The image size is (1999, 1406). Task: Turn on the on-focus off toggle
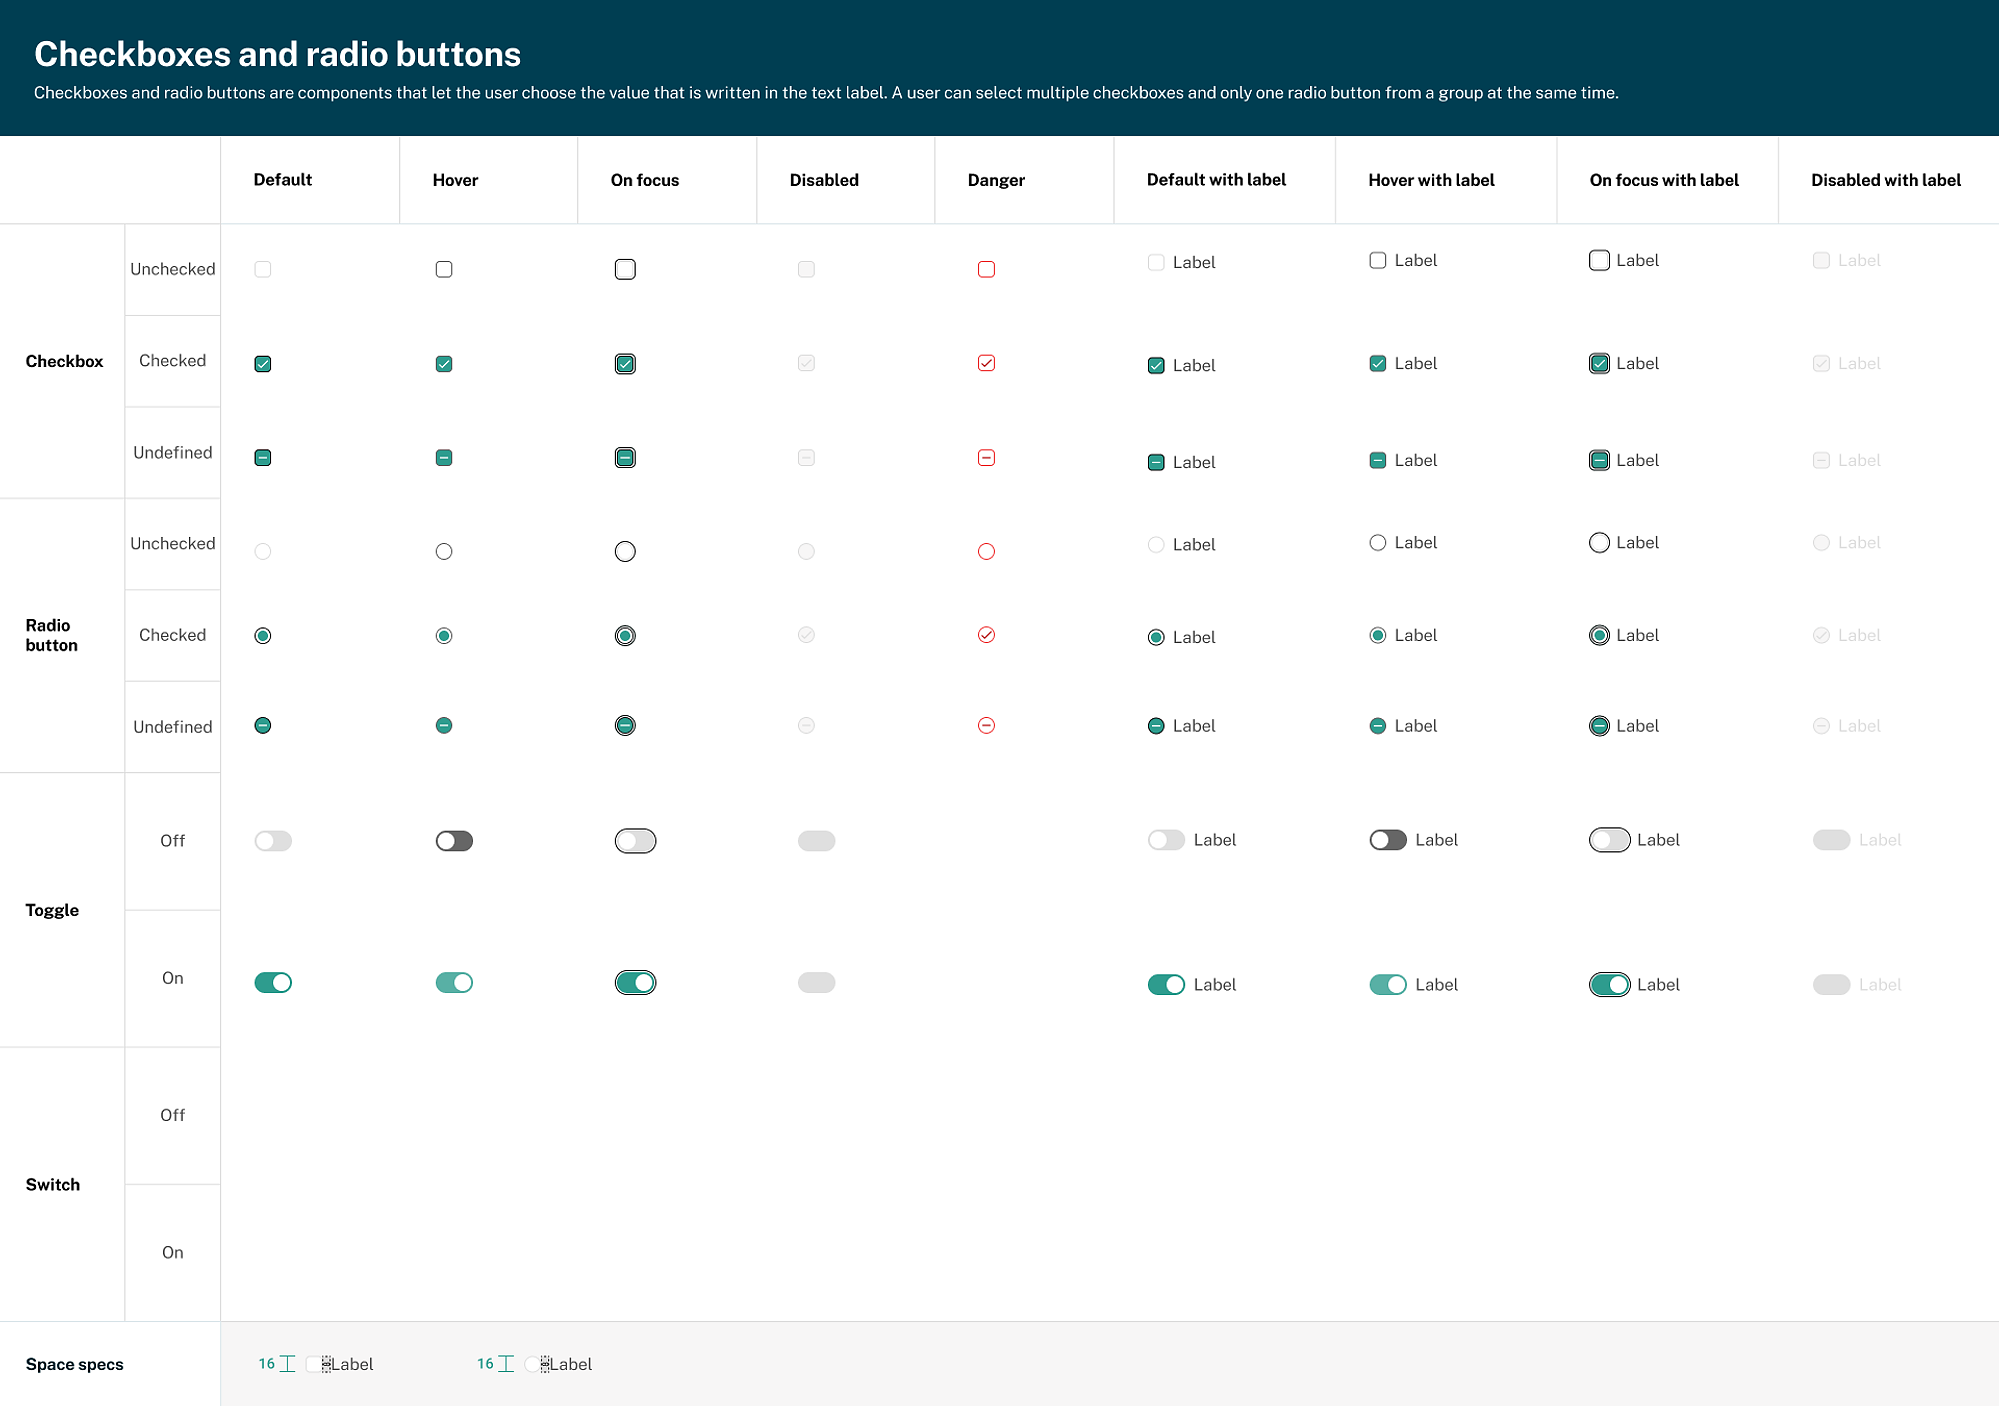(x=635, y=841)
